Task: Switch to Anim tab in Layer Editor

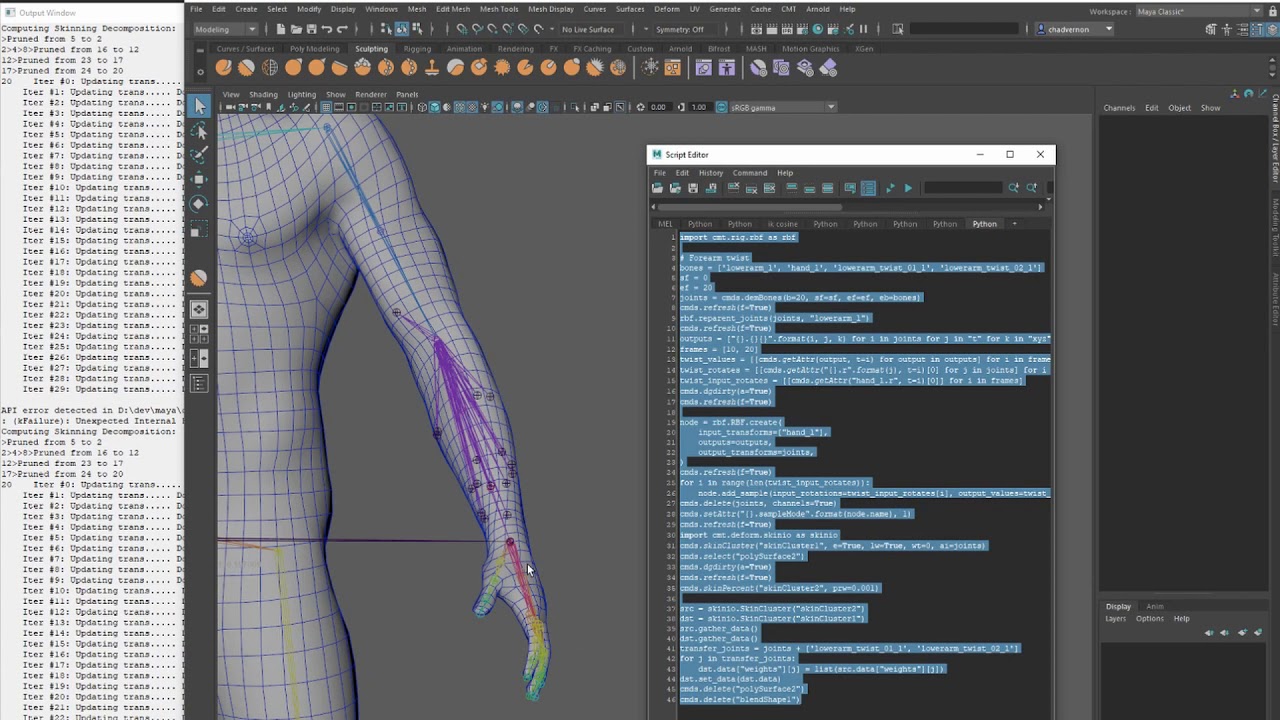Action: [x=1154, y=606]
